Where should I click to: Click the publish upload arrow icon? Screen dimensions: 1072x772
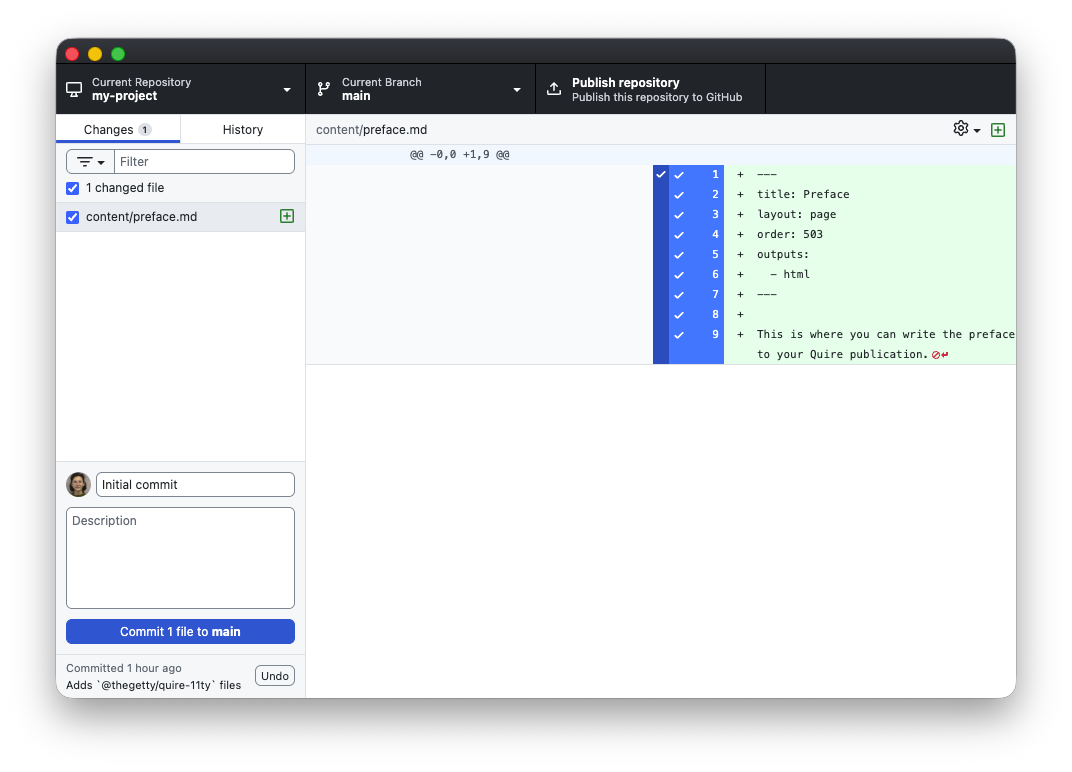[x=554, y=89]
